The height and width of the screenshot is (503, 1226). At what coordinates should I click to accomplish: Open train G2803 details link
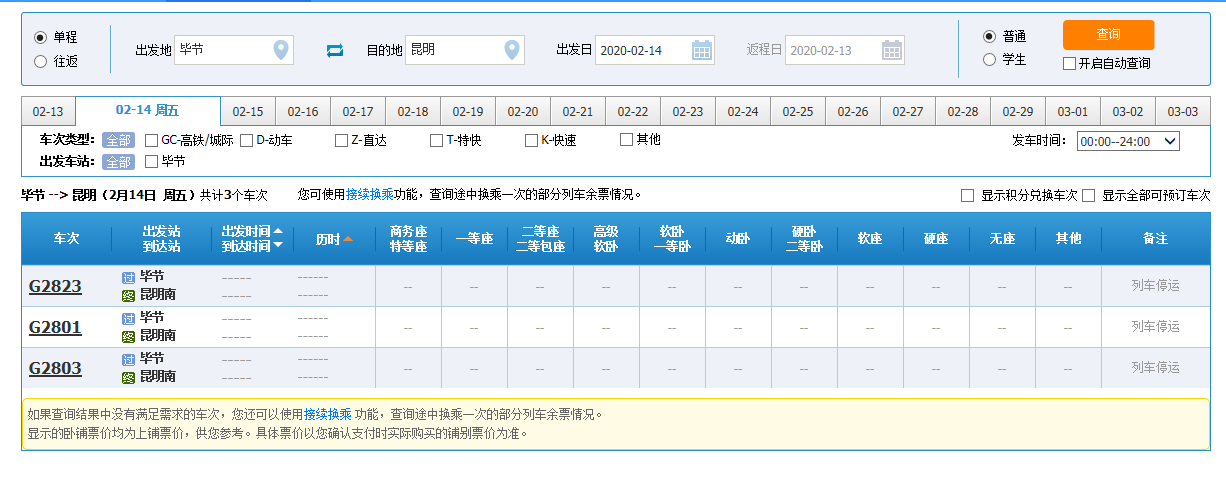55,369
